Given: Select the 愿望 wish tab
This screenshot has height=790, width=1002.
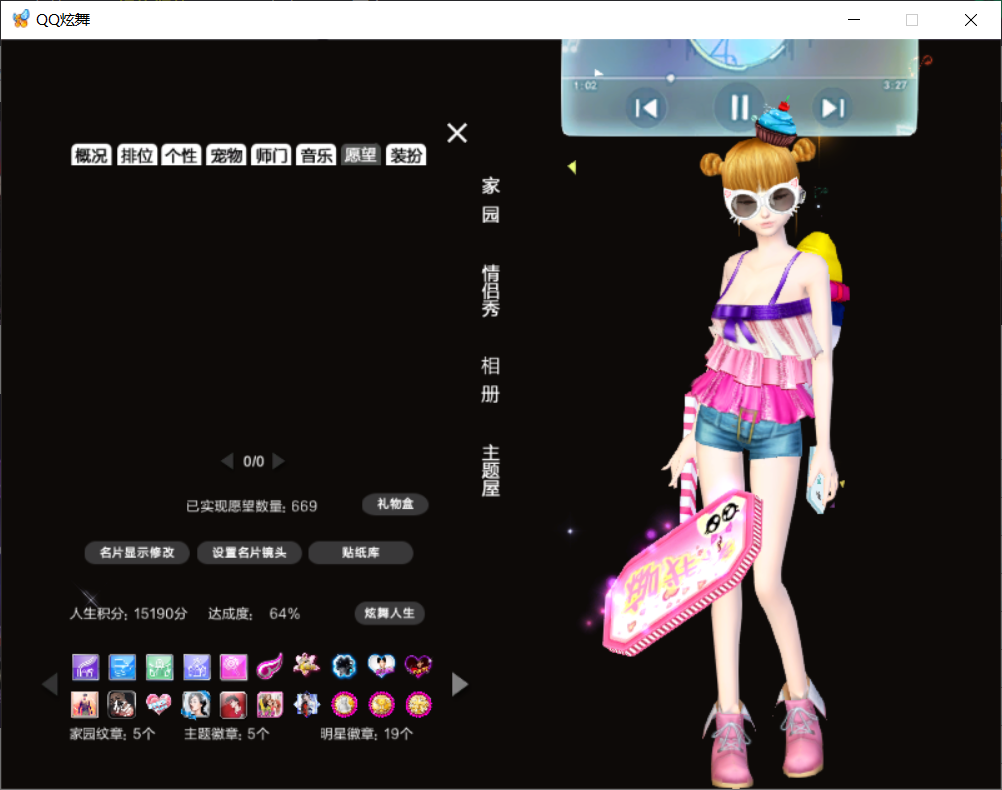Looking at the screenshot, I should (361, 155).
